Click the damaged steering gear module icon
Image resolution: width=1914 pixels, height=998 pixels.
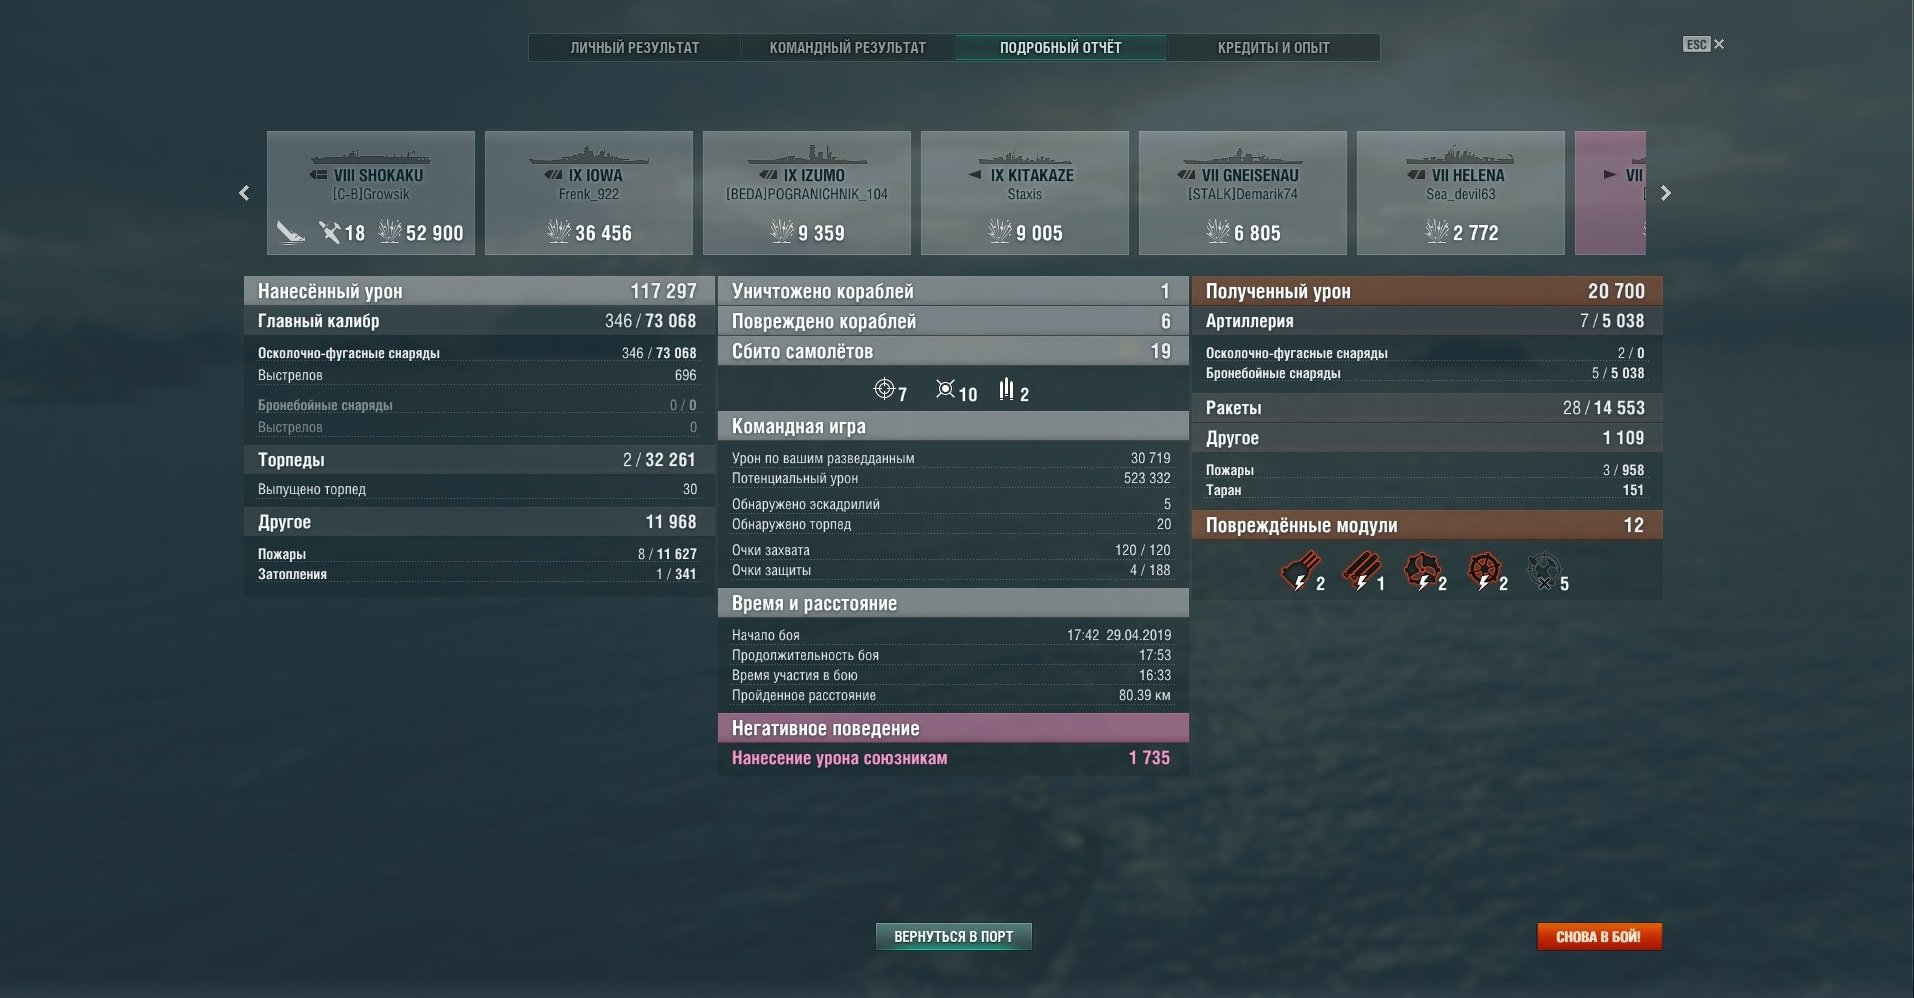click(1484, 571)
